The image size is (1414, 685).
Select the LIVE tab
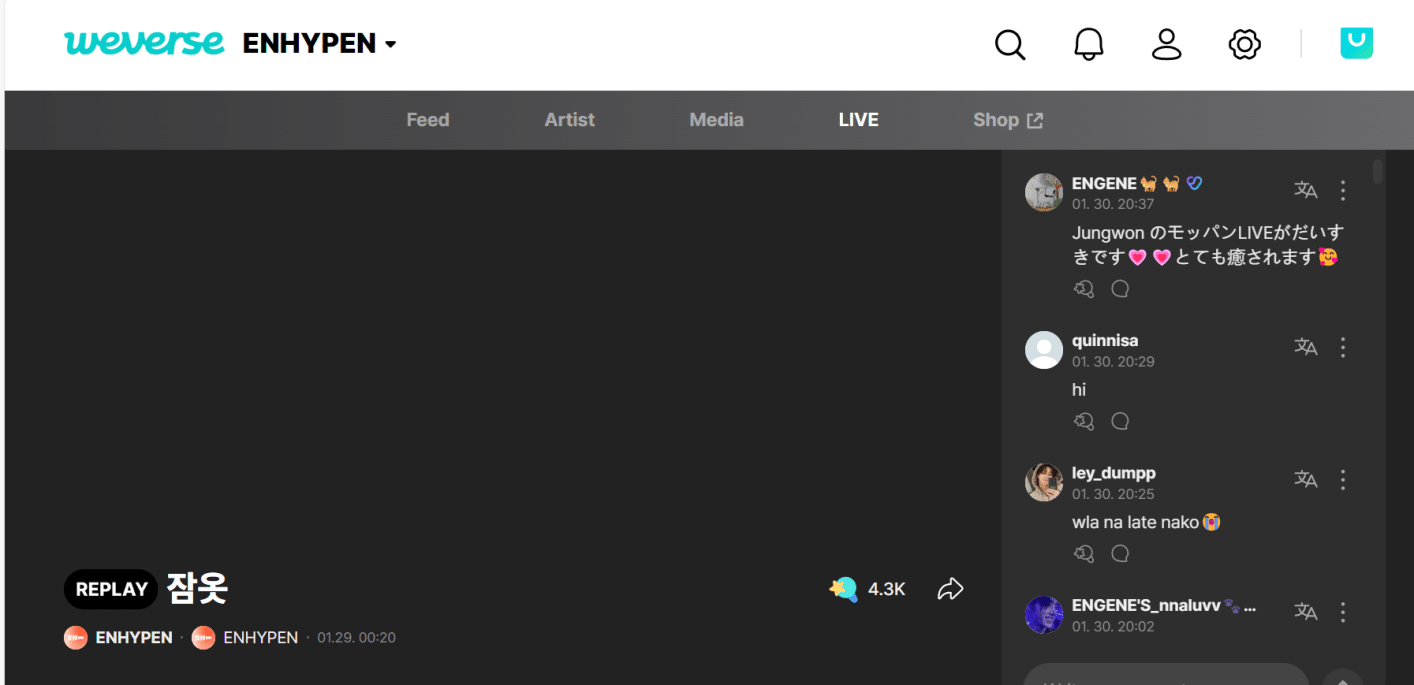click(x=858, y=120)
